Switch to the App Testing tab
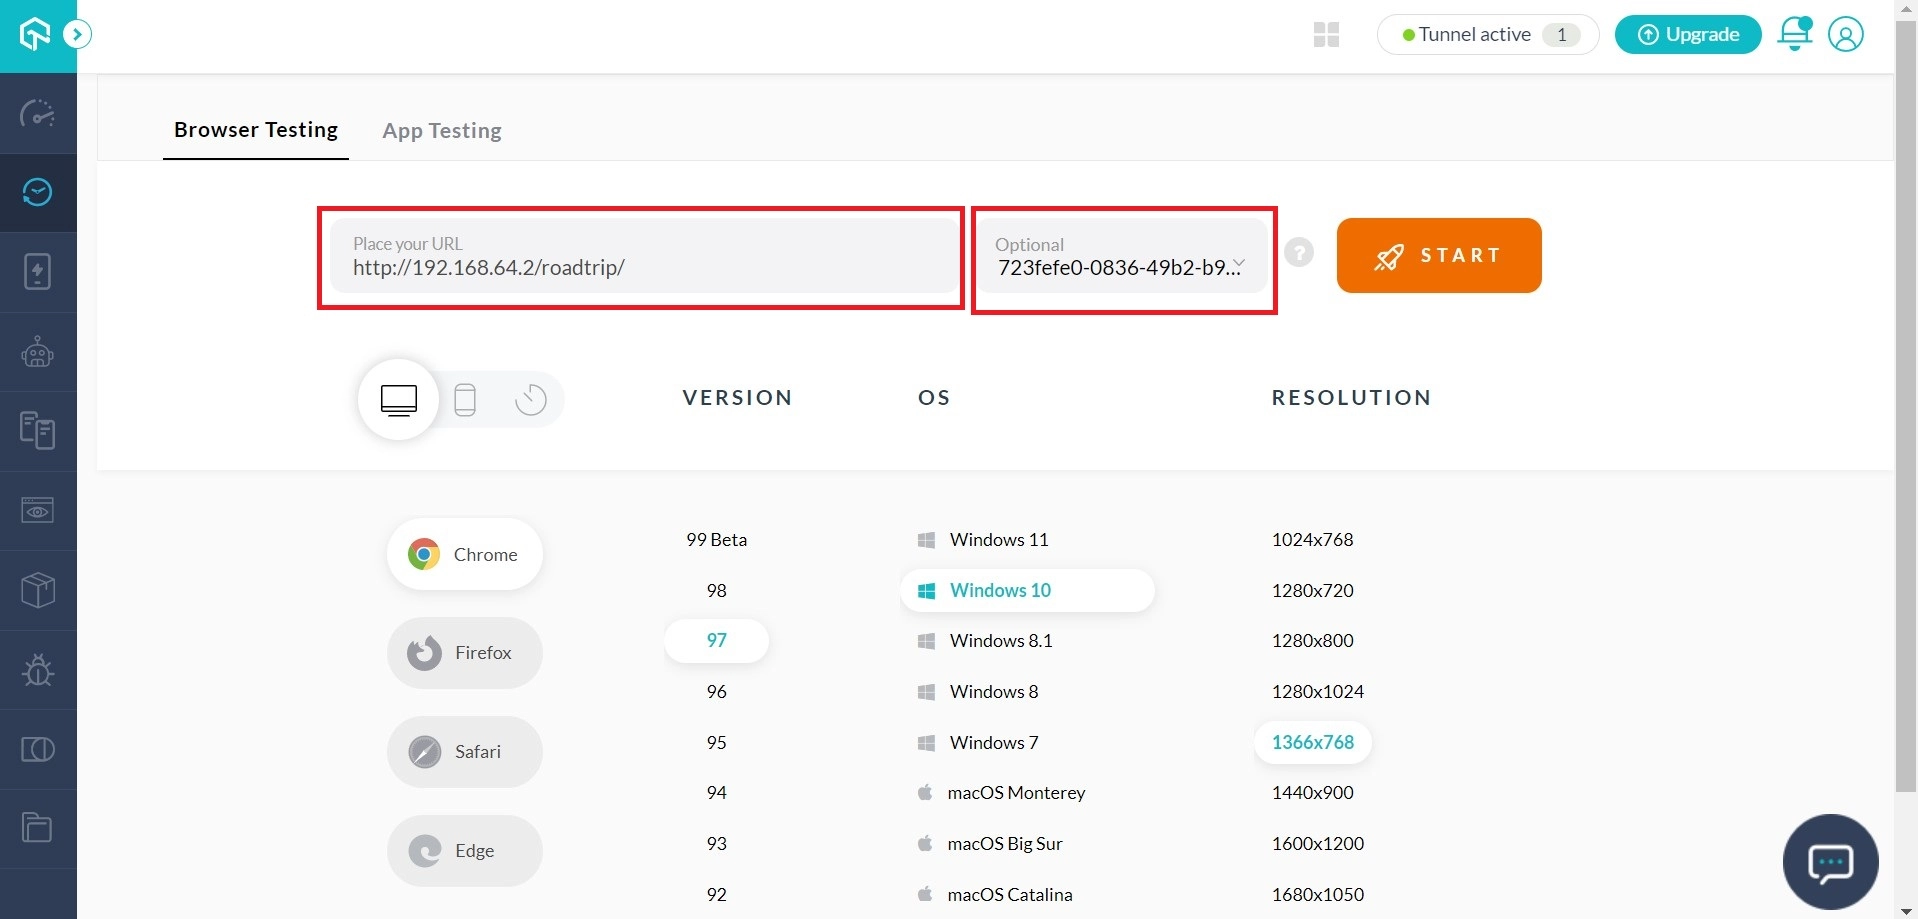 [441, 131]
